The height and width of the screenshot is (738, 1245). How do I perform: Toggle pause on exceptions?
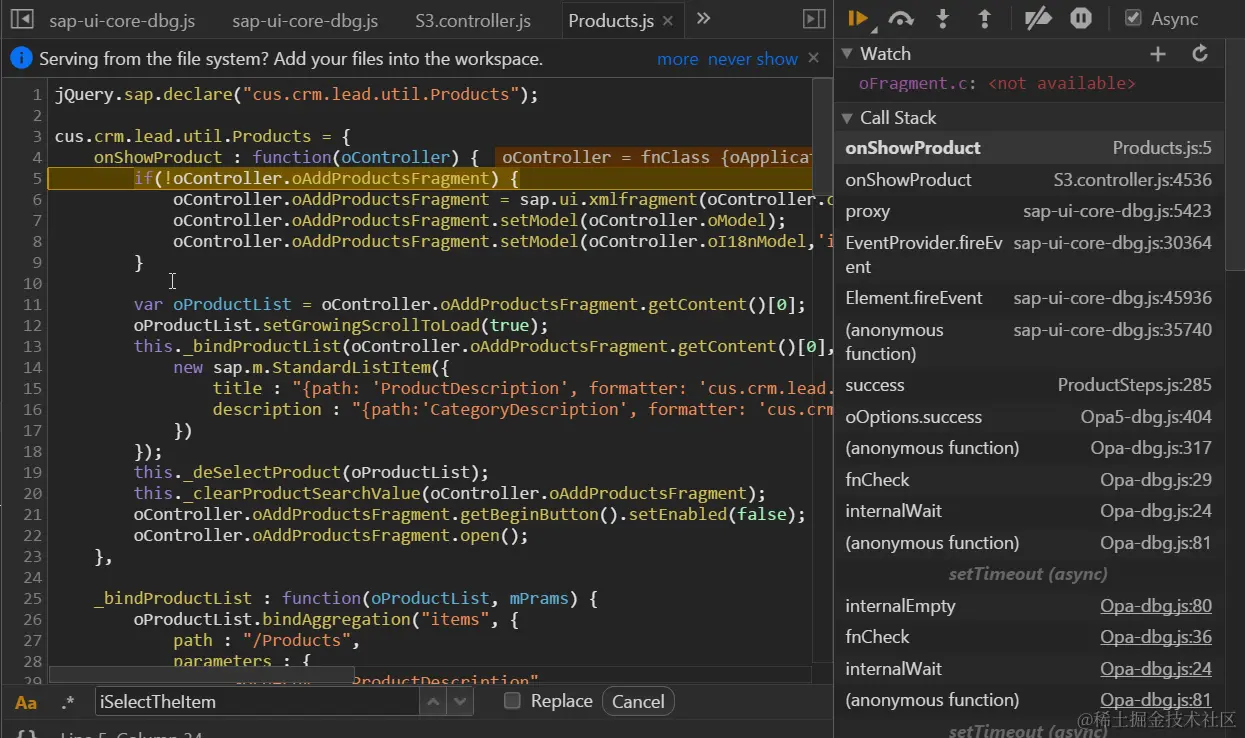(x=1081, y=18)
